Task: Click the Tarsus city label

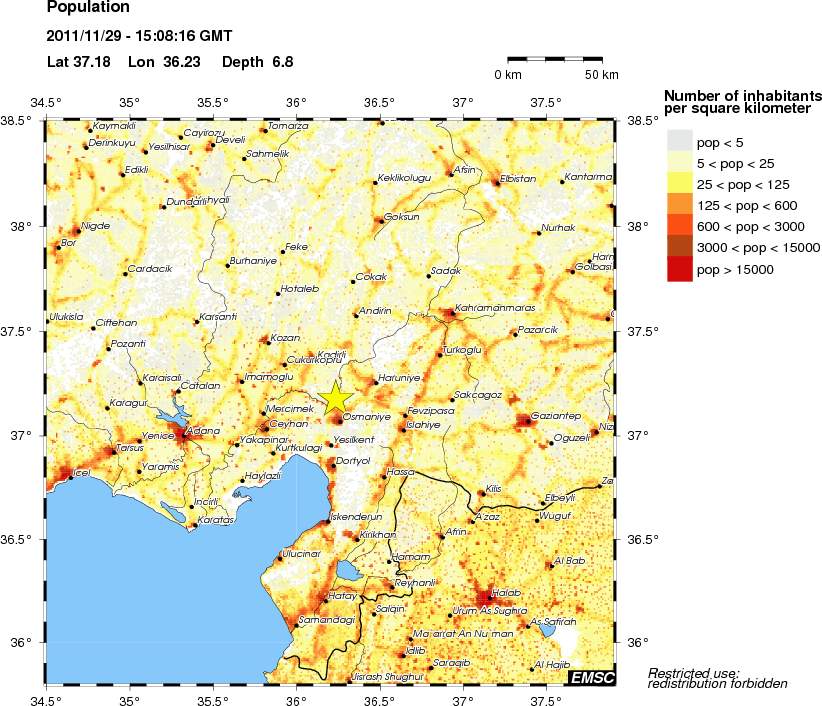Action: tap(102, 448)
